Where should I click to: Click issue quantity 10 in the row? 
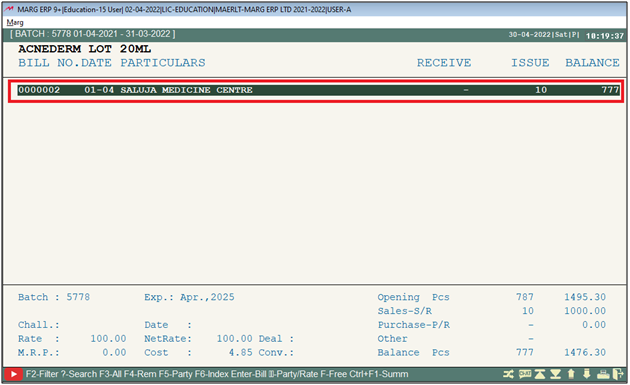pos(541,90)
